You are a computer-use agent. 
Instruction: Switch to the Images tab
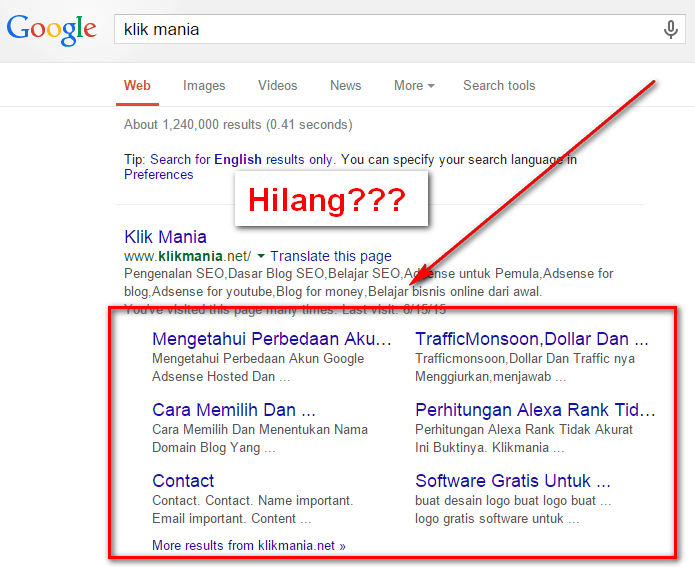pyautogui.click(x=204, y=86)
